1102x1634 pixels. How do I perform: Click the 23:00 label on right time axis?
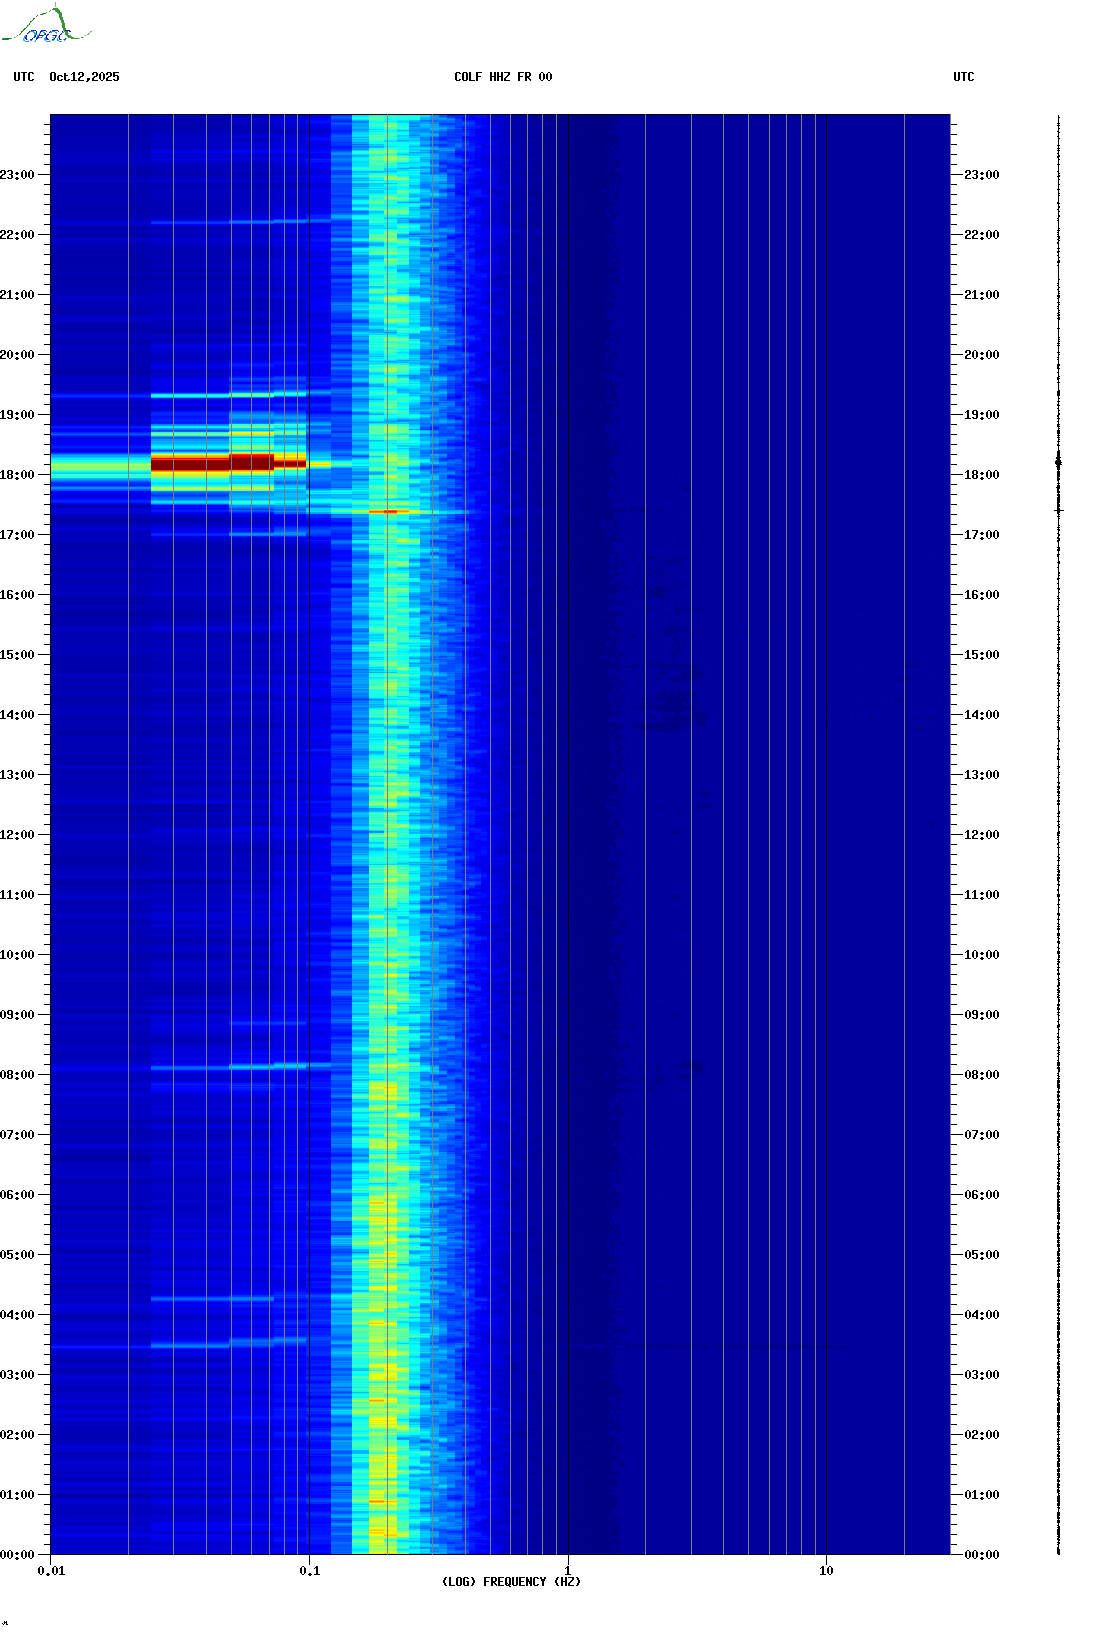click(x=982, y=175)
